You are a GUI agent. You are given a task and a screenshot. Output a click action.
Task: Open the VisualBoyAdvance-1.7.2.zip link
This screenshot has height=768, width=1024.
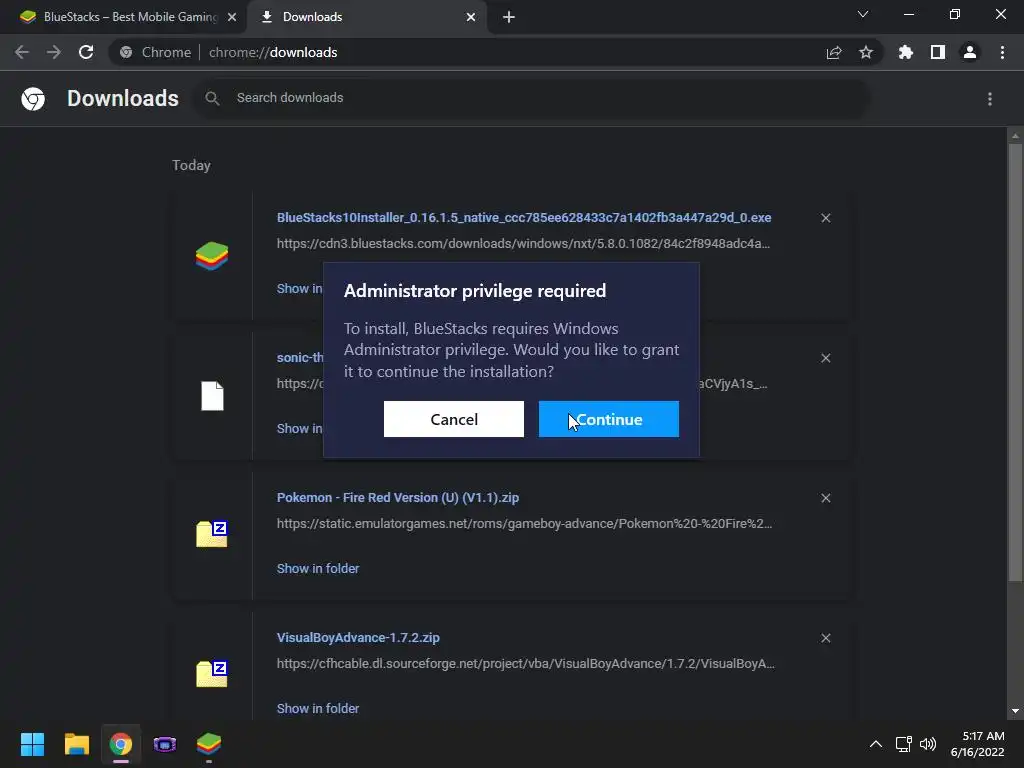click(358, 637)
